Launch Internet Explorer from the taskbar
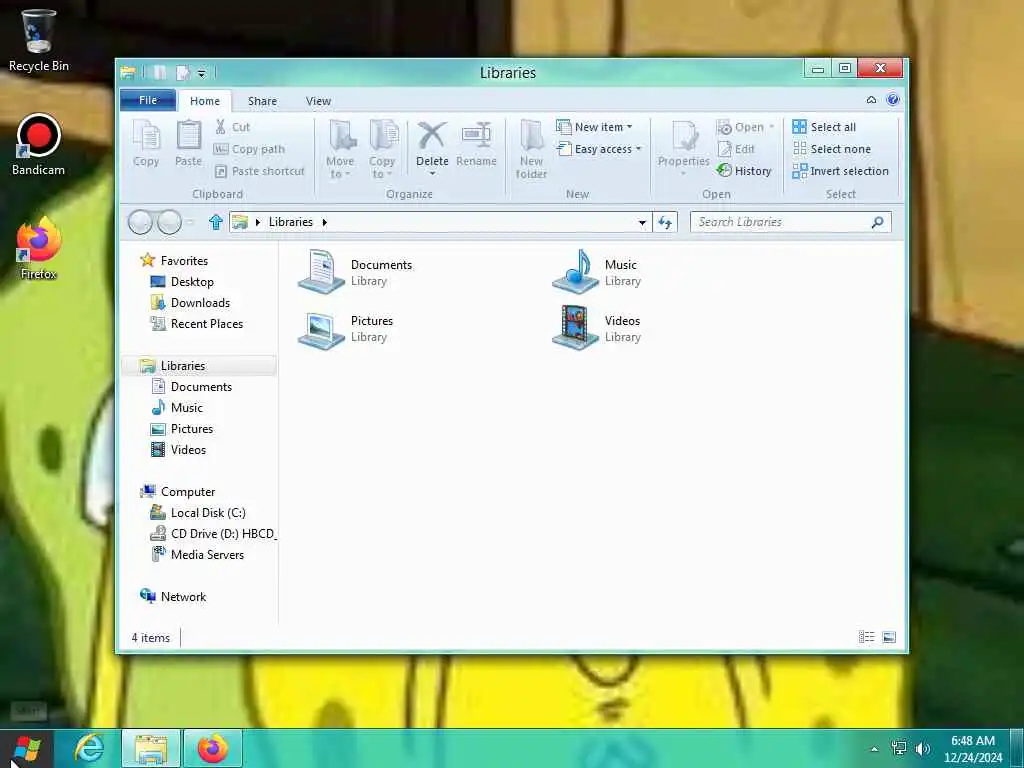 [89, 748]
